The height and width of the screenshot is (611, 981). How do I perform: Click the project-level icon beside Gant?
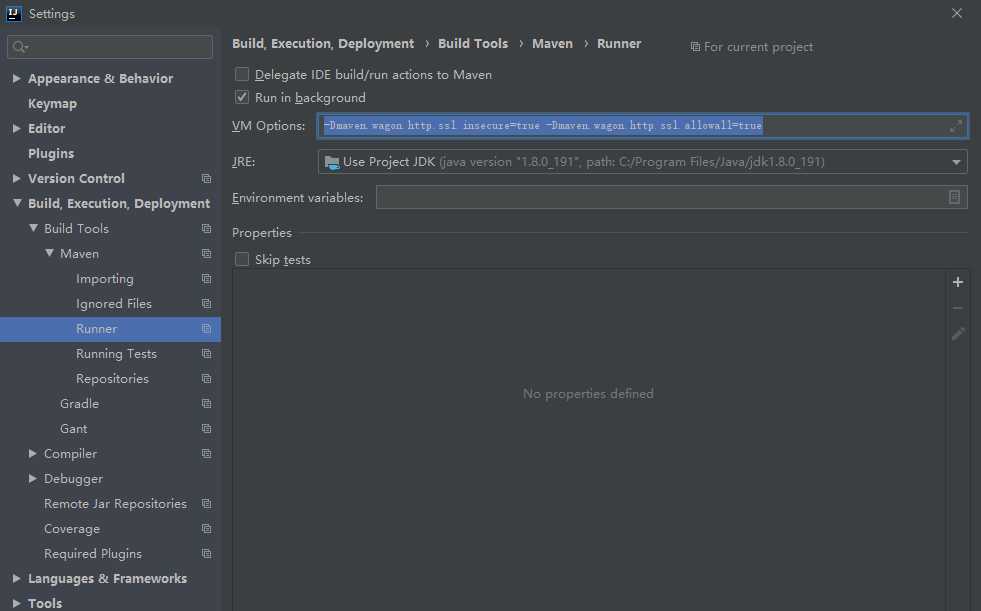tap(206, 429)
